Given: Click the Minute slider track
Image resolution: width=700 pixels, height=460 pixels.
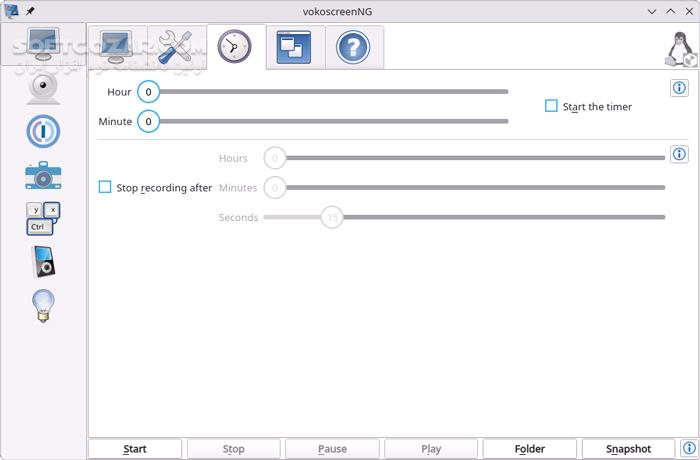Looking at the screenshot, I should 323,121.
